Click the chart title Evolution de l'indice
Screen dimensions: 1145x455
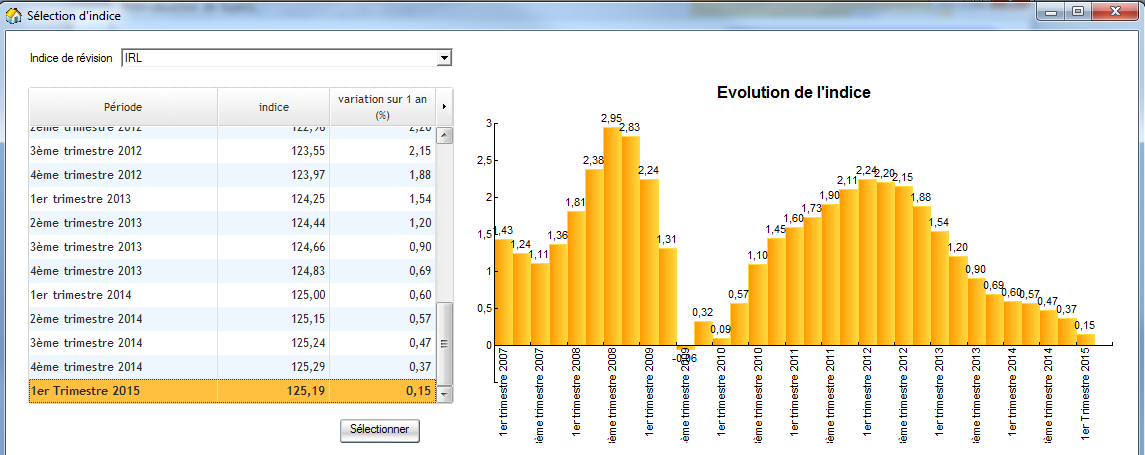tap(793, 93)
